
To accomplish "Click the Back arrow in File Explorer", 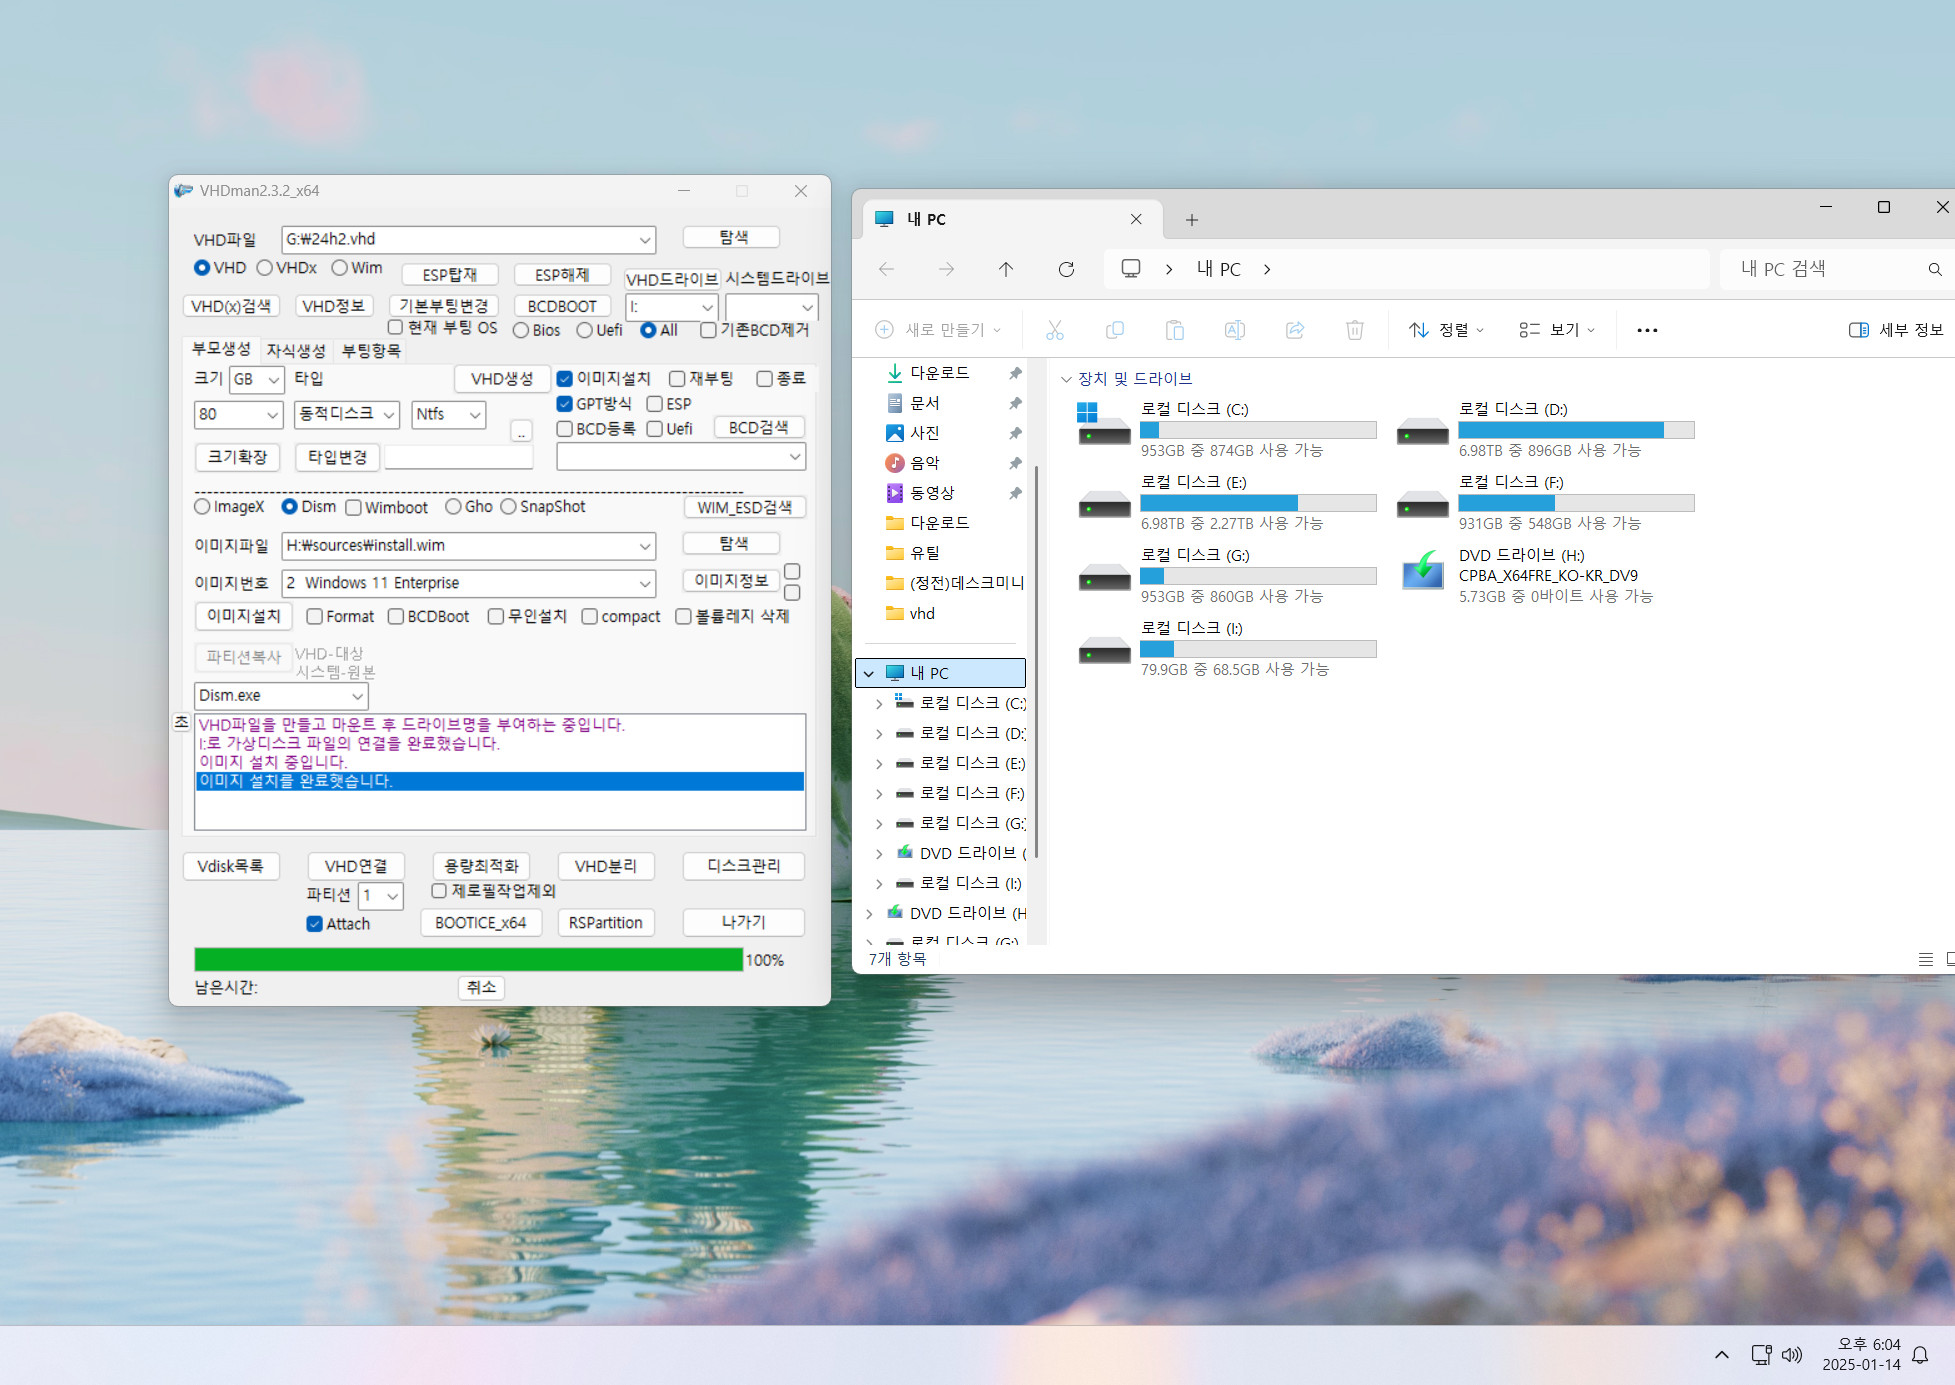I will point(886,269).
